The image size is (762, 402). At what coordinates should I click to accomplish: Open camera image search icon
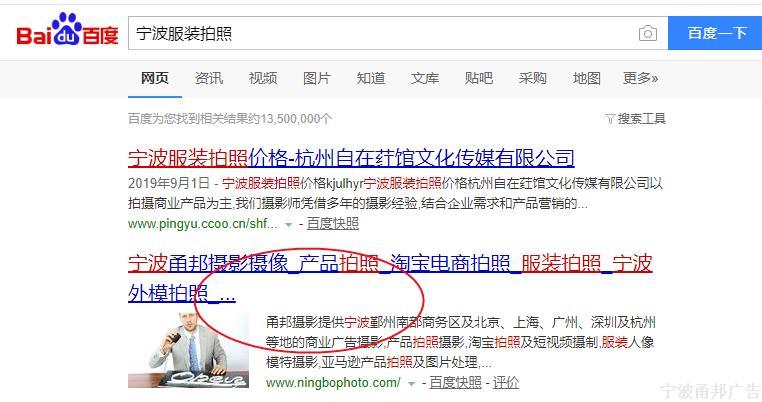(648, 33)
